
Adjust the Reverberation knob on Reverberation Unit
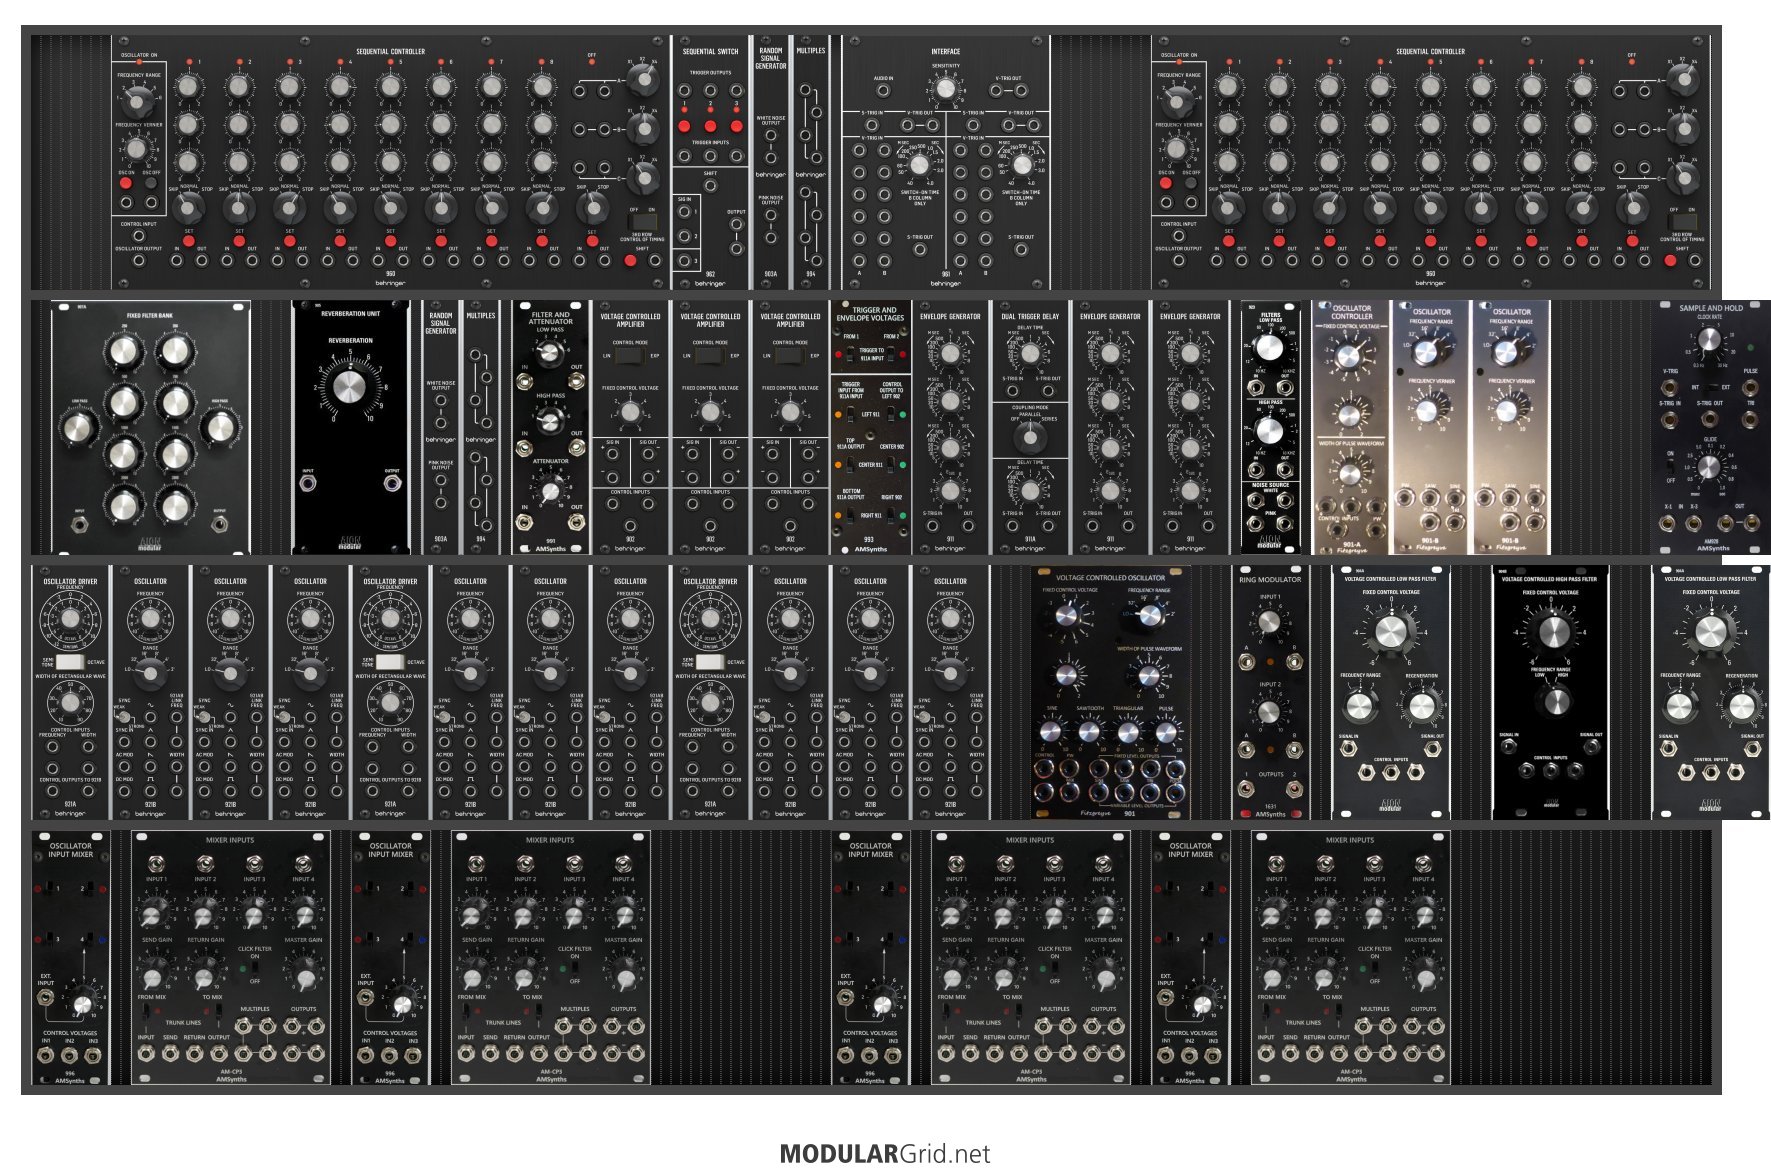(350, 385)
